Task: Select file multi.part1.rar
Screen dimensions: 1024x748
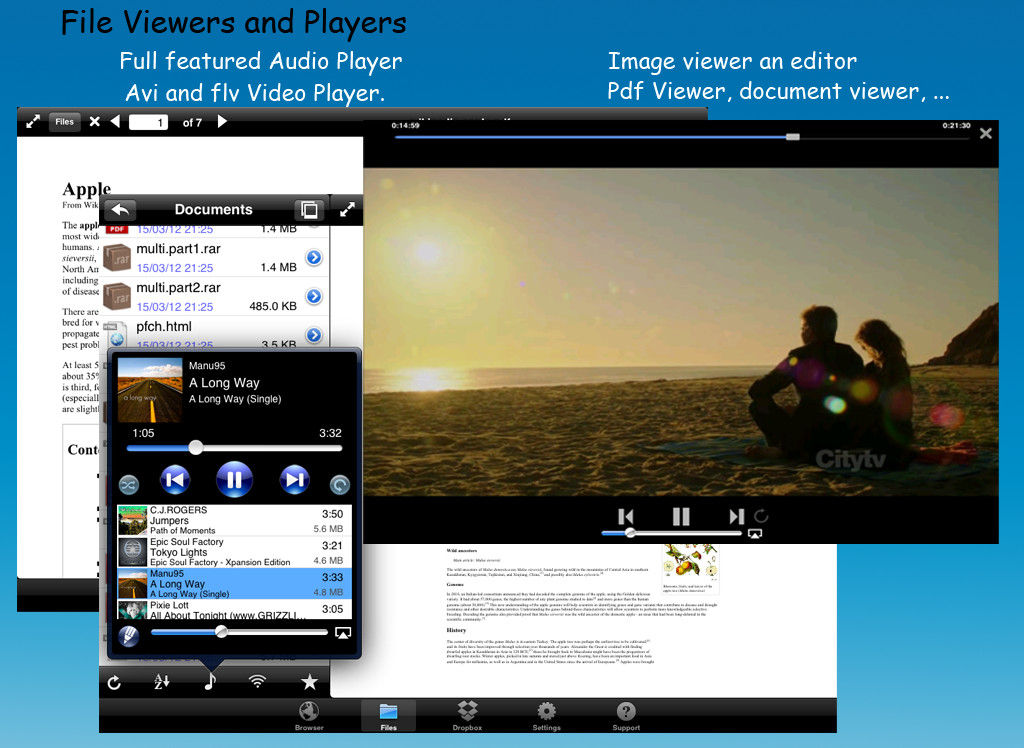Action: [x=214, y=257]
